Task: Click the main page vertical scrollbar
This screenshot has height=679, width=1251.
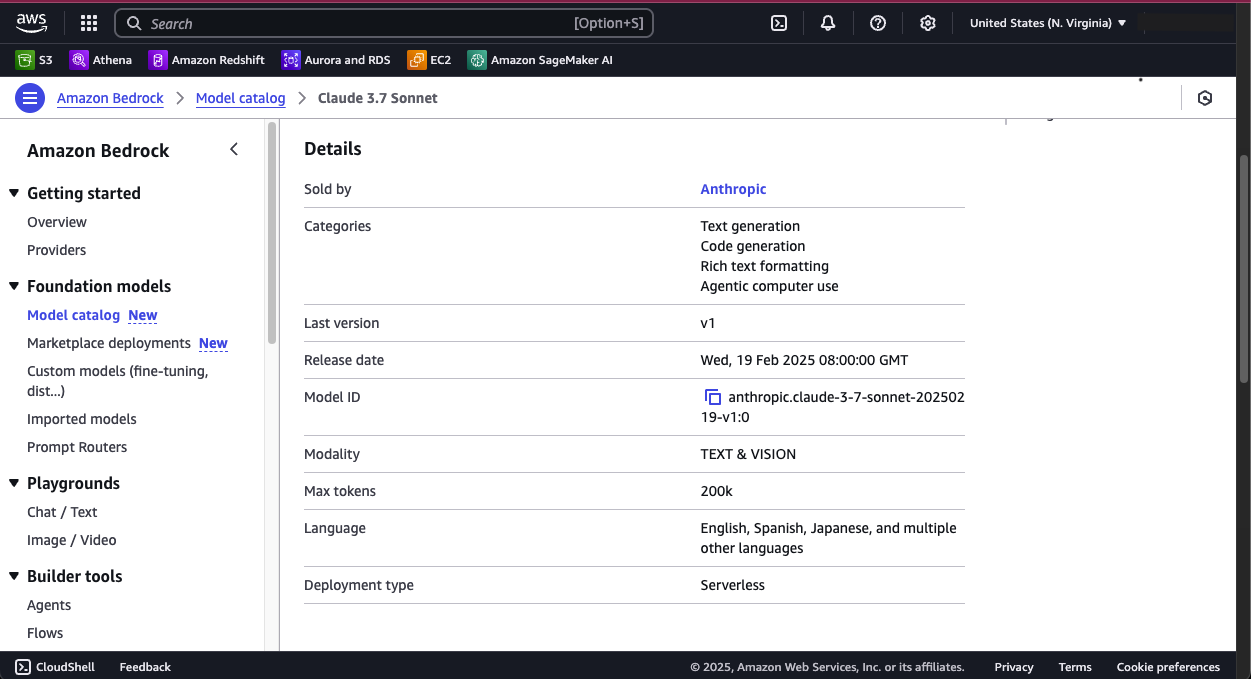Action: click(1243, 268)
